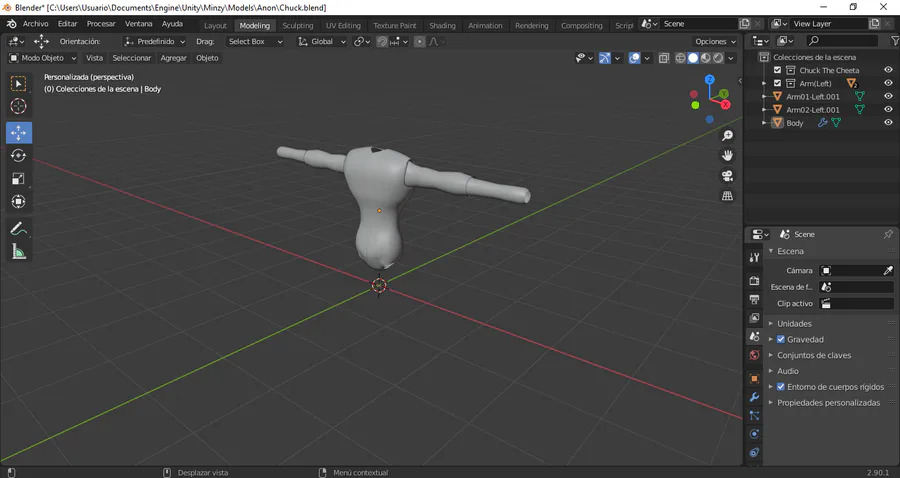Select the Scale tool
The width and height of the screenshot is (900, 478).
tap(18, 178)
